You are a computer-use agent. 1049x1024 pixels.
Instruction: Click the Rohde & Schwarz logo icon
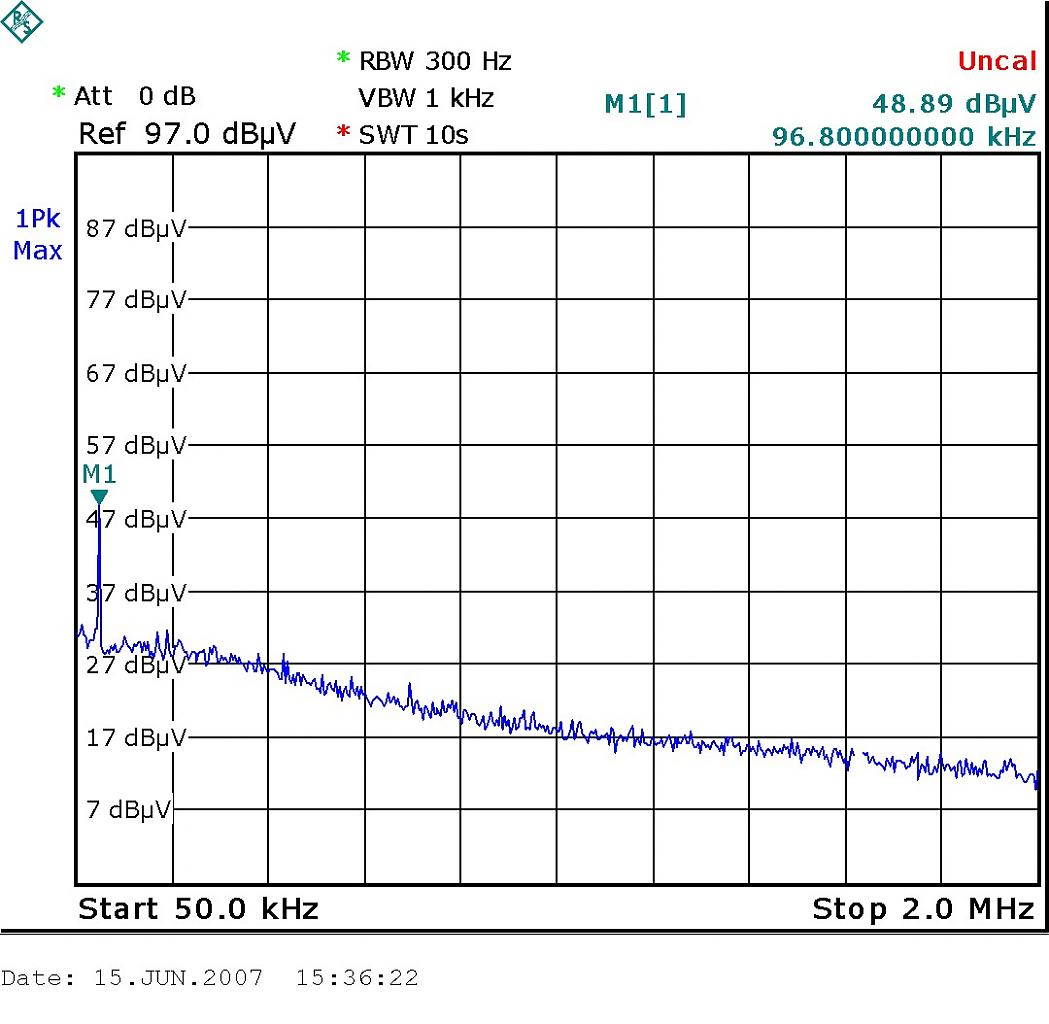coord(21,21)
